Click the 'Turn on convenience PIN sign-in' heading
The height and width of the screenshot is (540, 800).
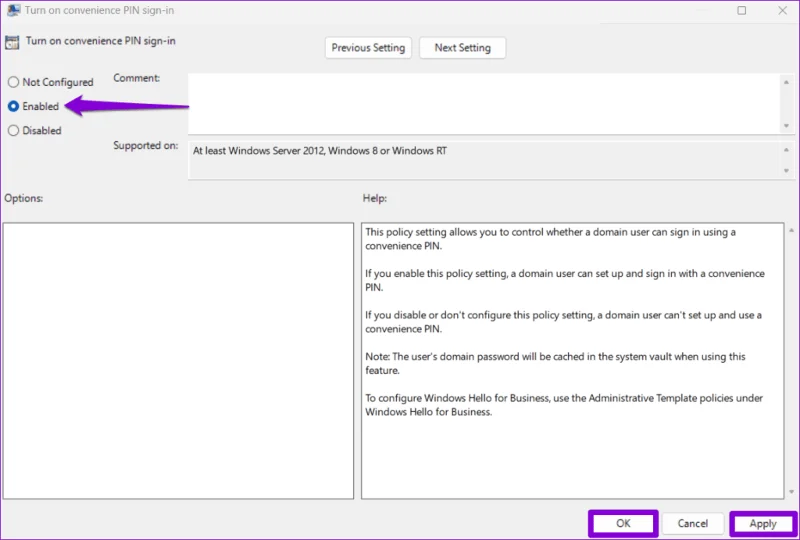point(101,41)
